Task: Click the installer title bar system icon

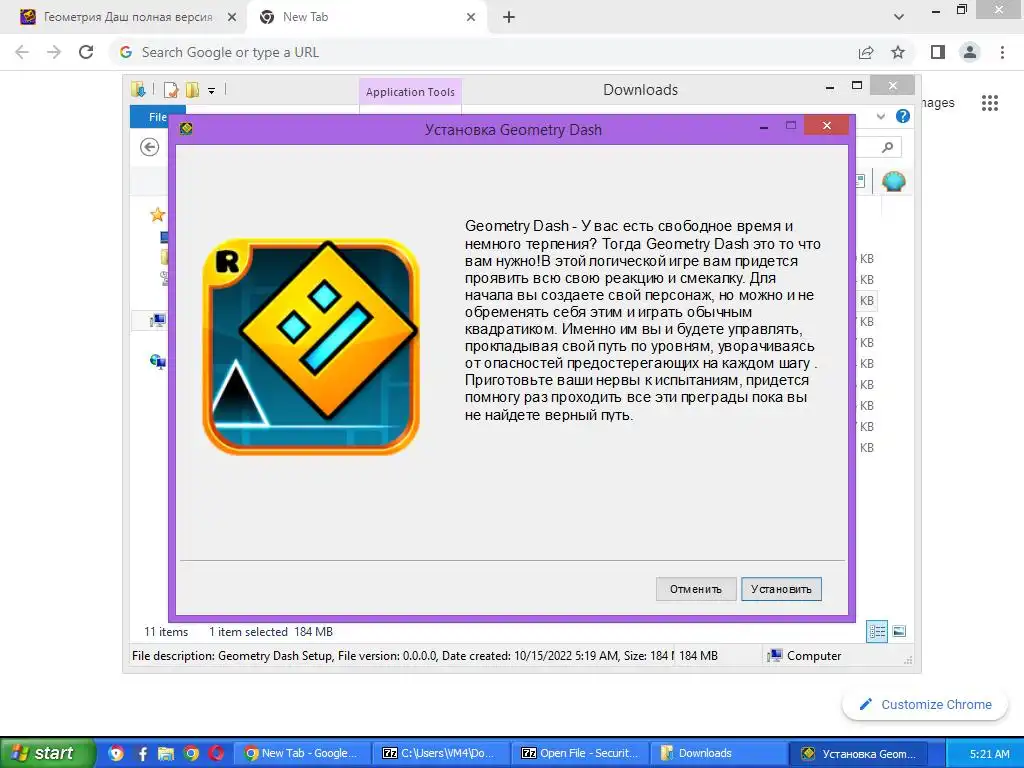Action: (186, 128)
